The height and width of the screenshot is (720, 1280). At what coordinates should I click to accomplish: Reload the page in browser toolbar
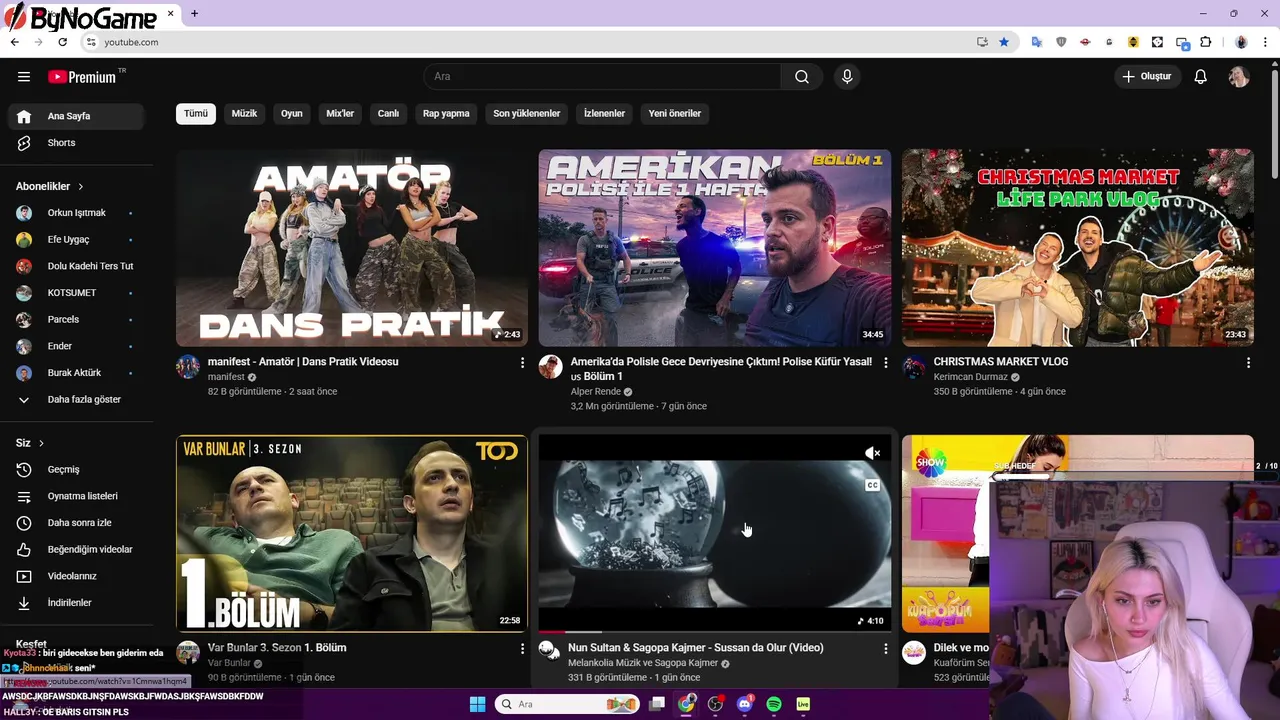click(x=62, y=42)
